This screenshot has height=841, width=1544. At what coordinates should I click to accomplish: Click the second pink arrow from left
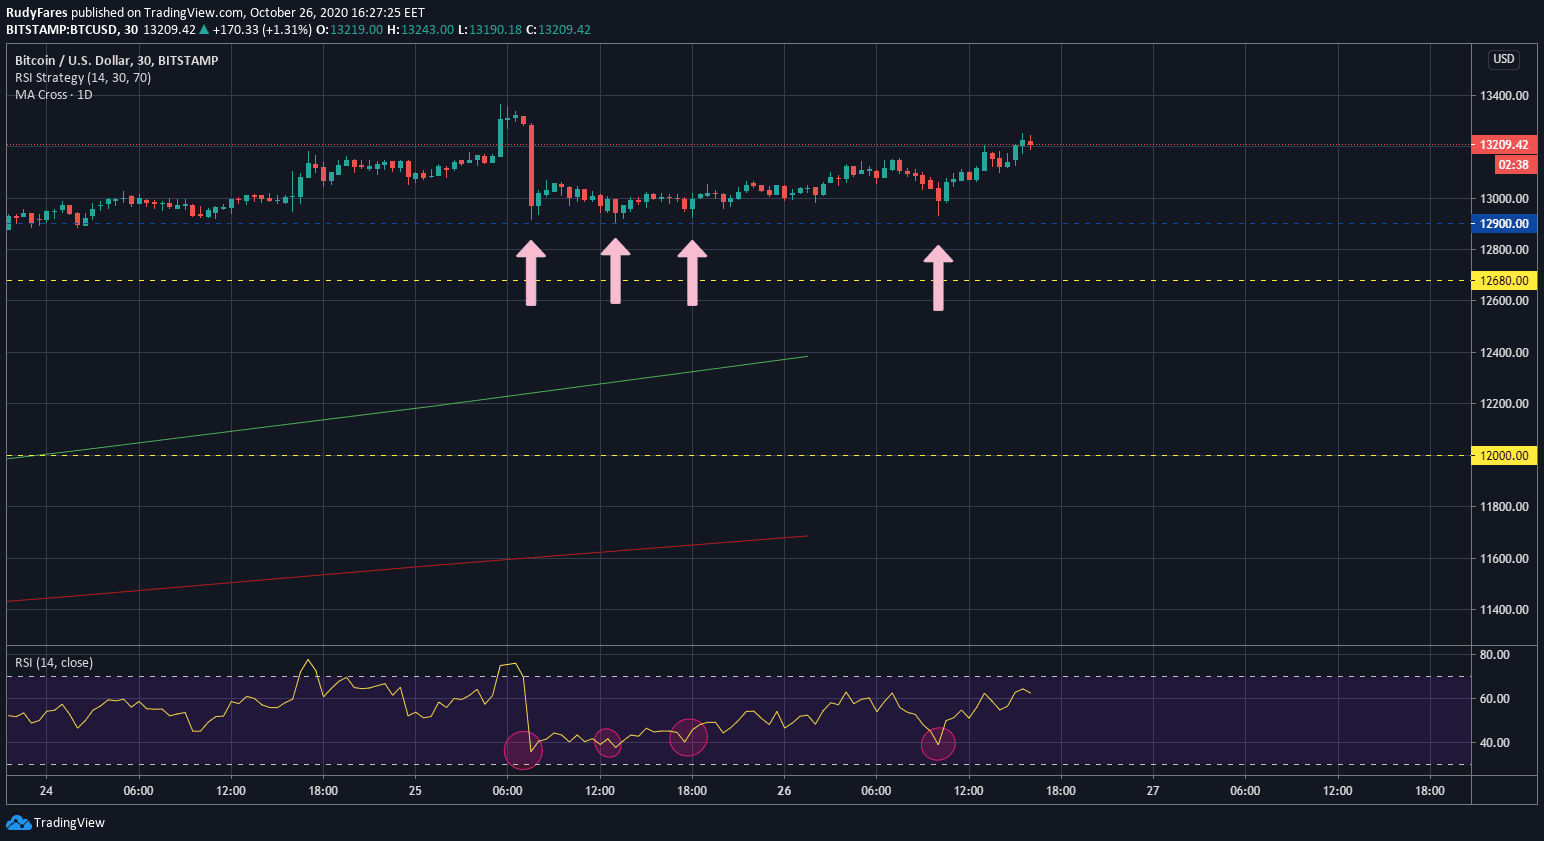click(x=615, y=271)
